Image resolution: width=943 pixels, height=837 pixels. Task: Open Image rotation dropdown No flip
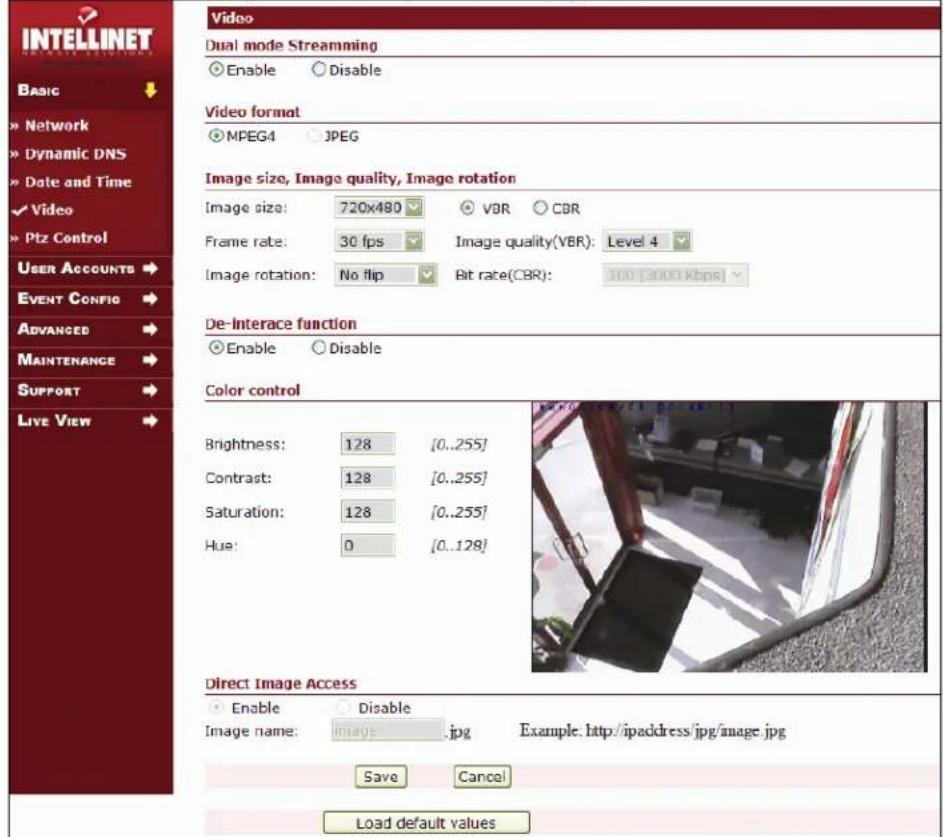(385, 275)
